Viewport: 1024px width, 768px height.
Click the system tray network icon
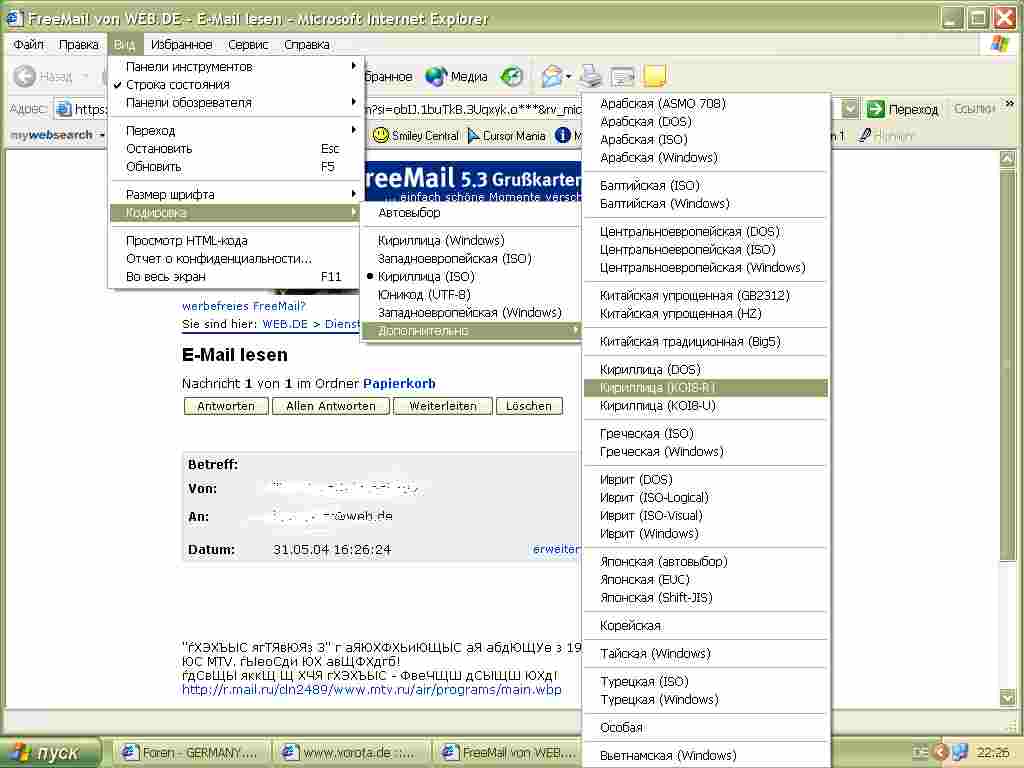click(x=960, y=753)
